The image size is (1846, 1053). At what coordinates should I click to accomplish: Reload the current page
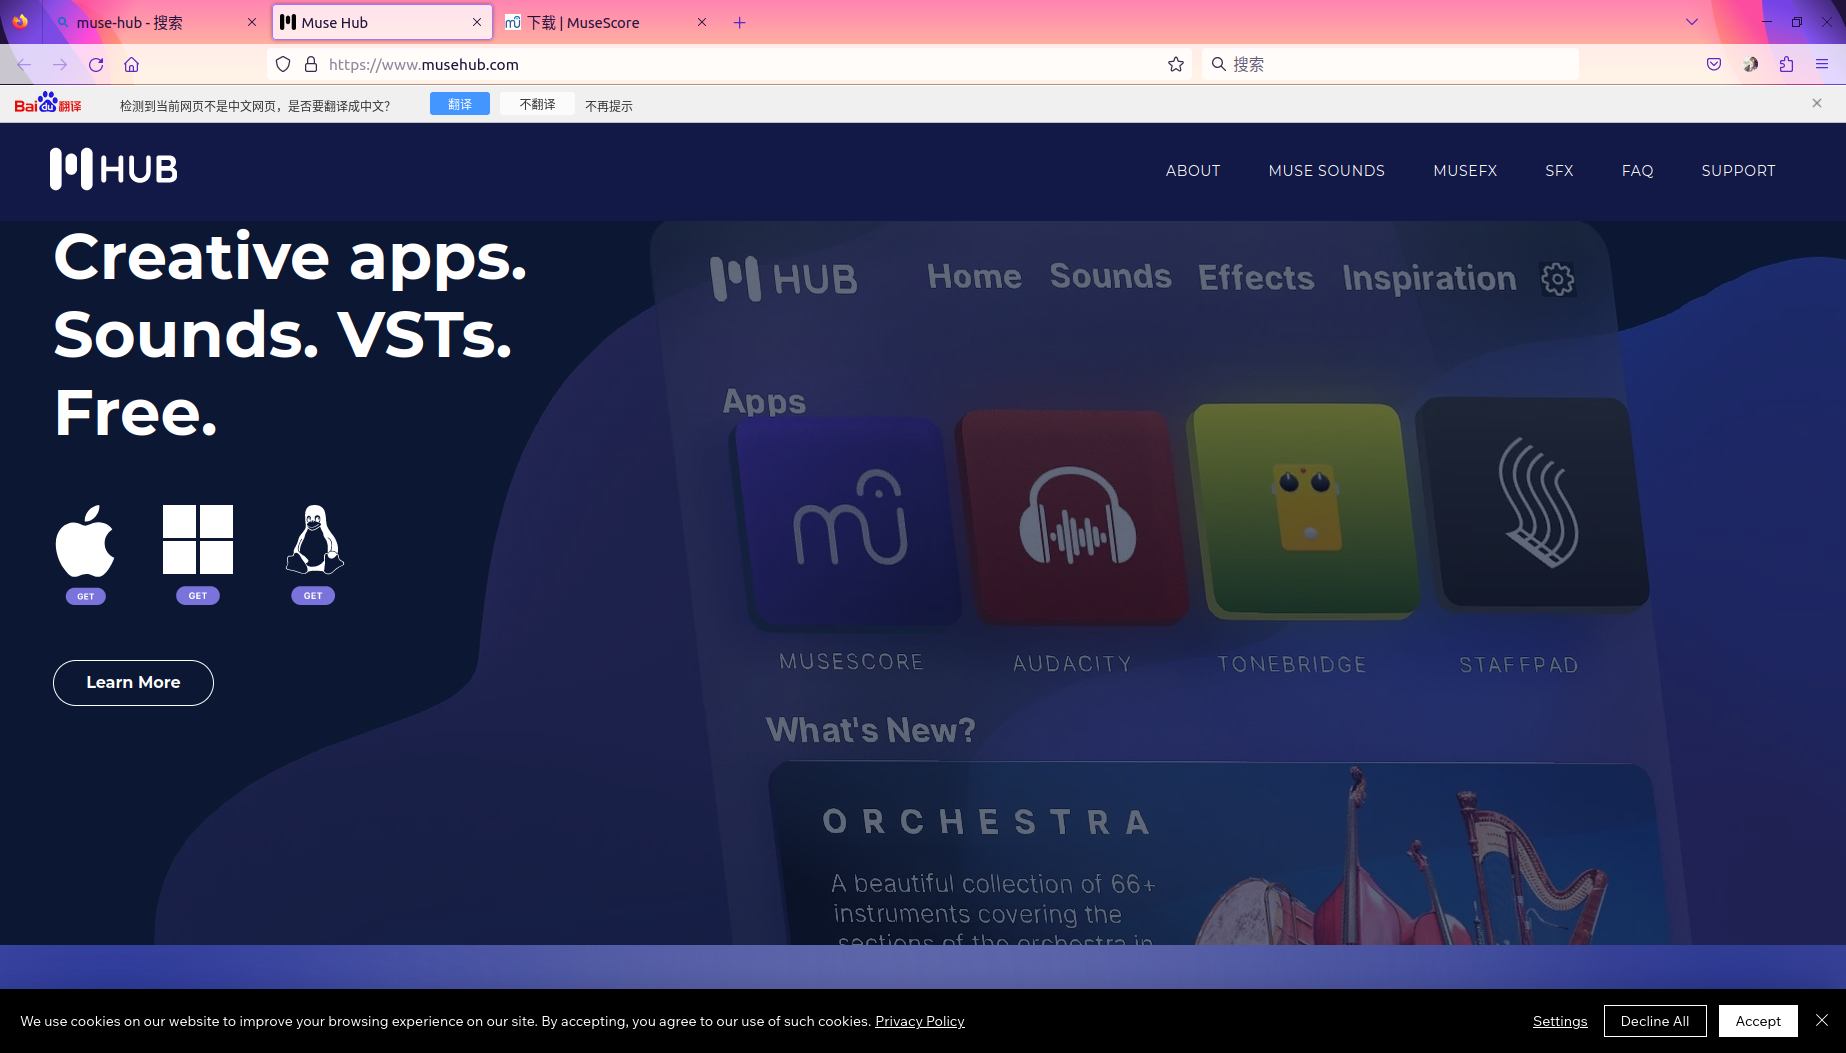click(x=96, y=65)
